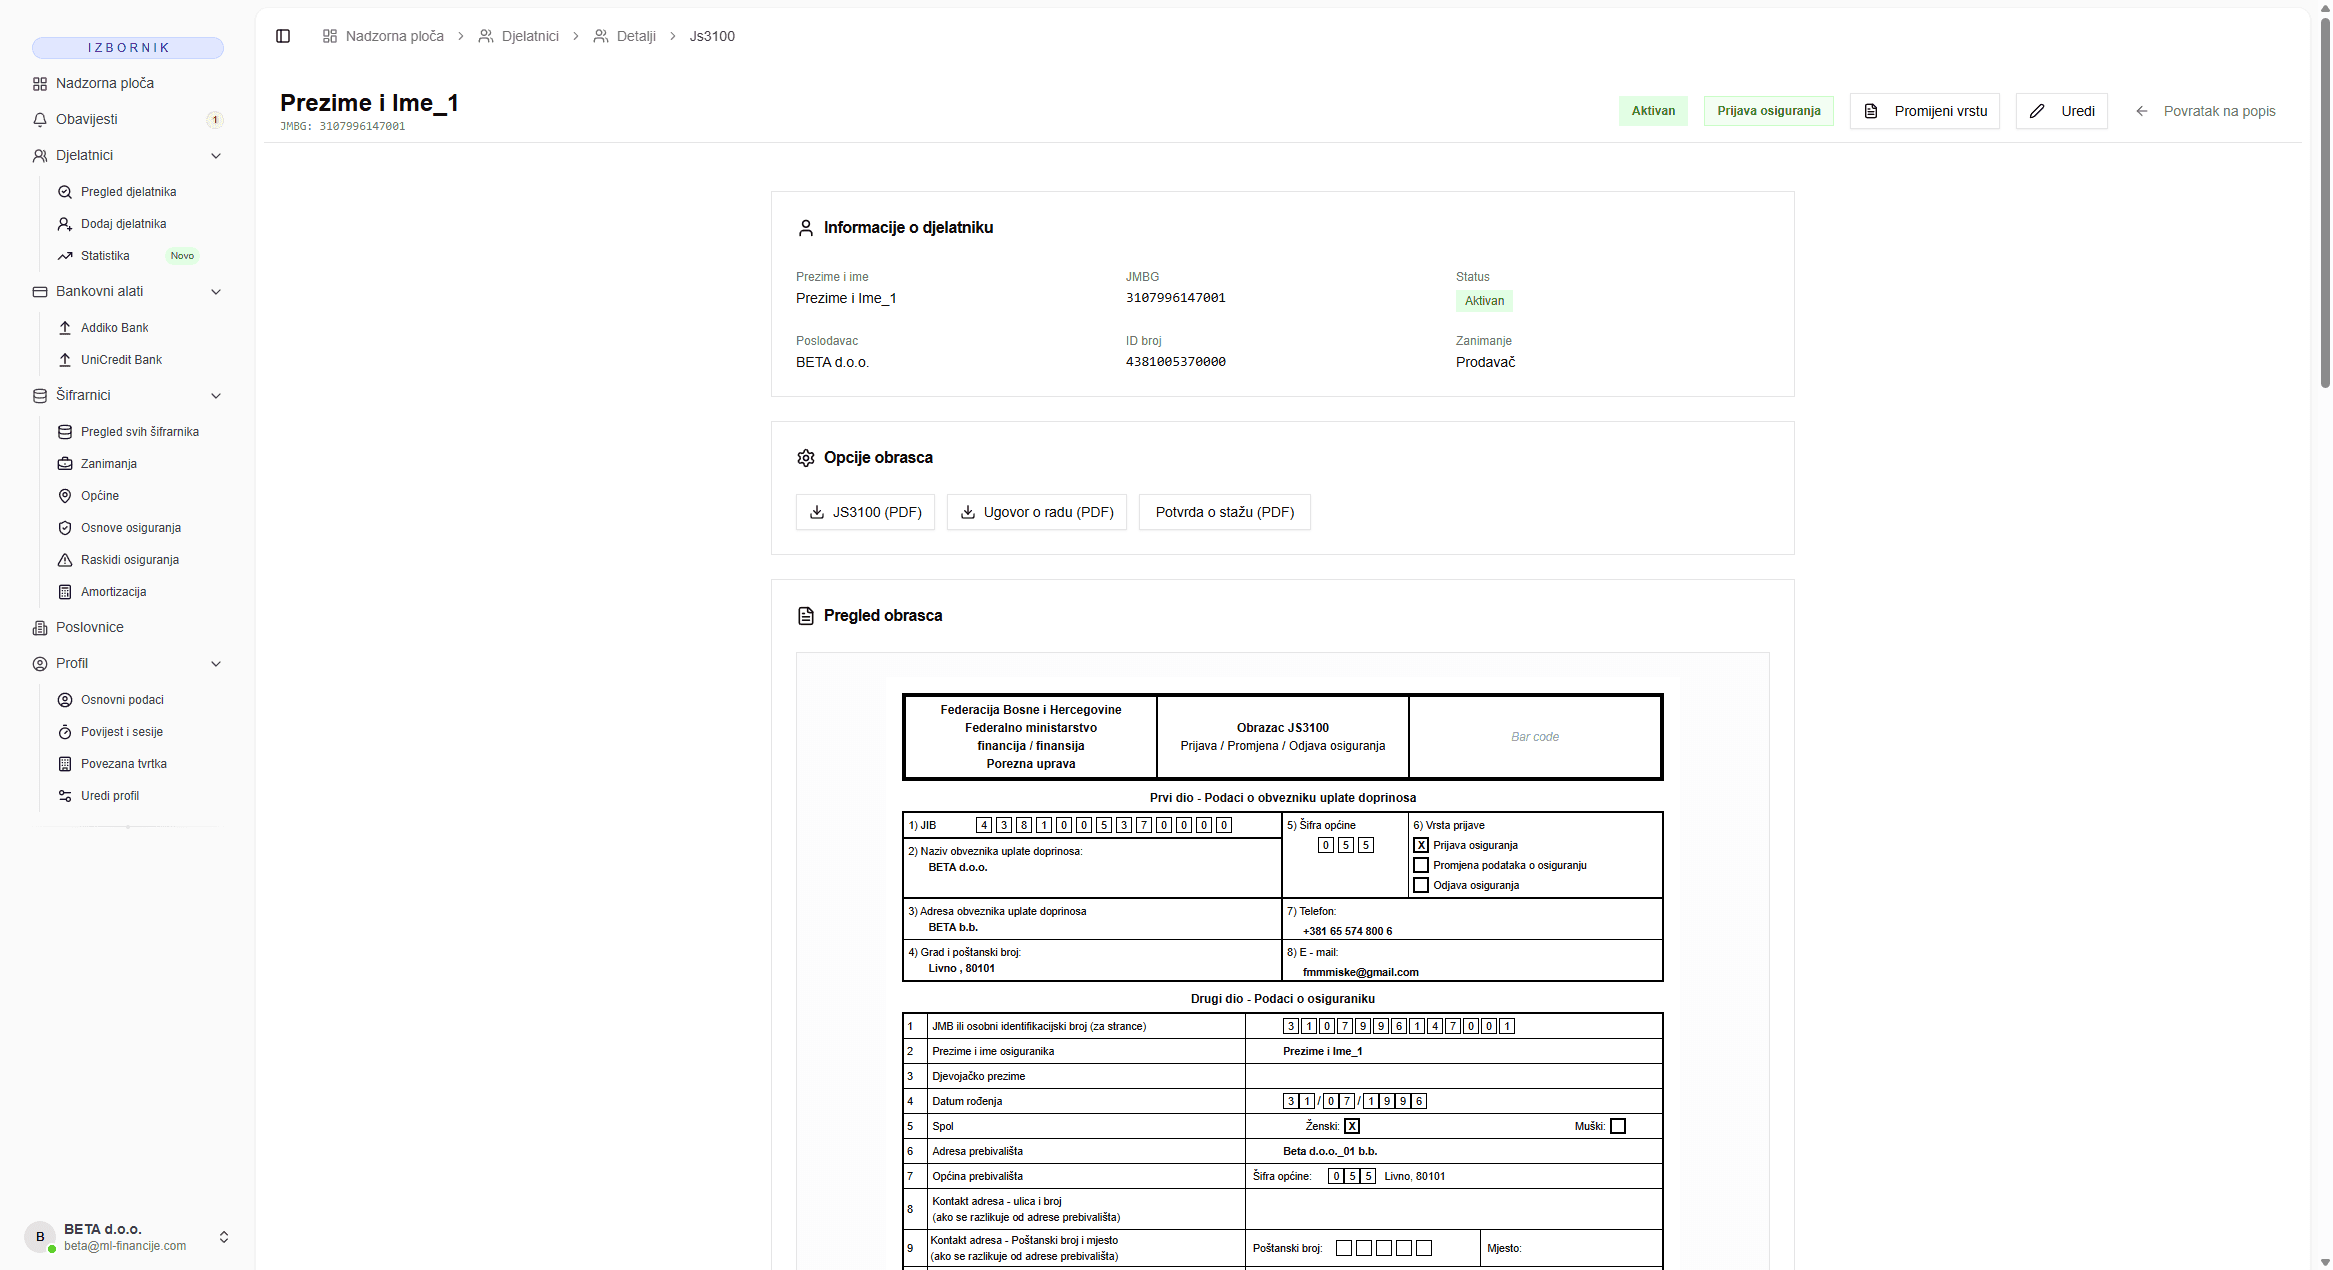Click the Zanimanja briefcase icon

pos(65,463)
